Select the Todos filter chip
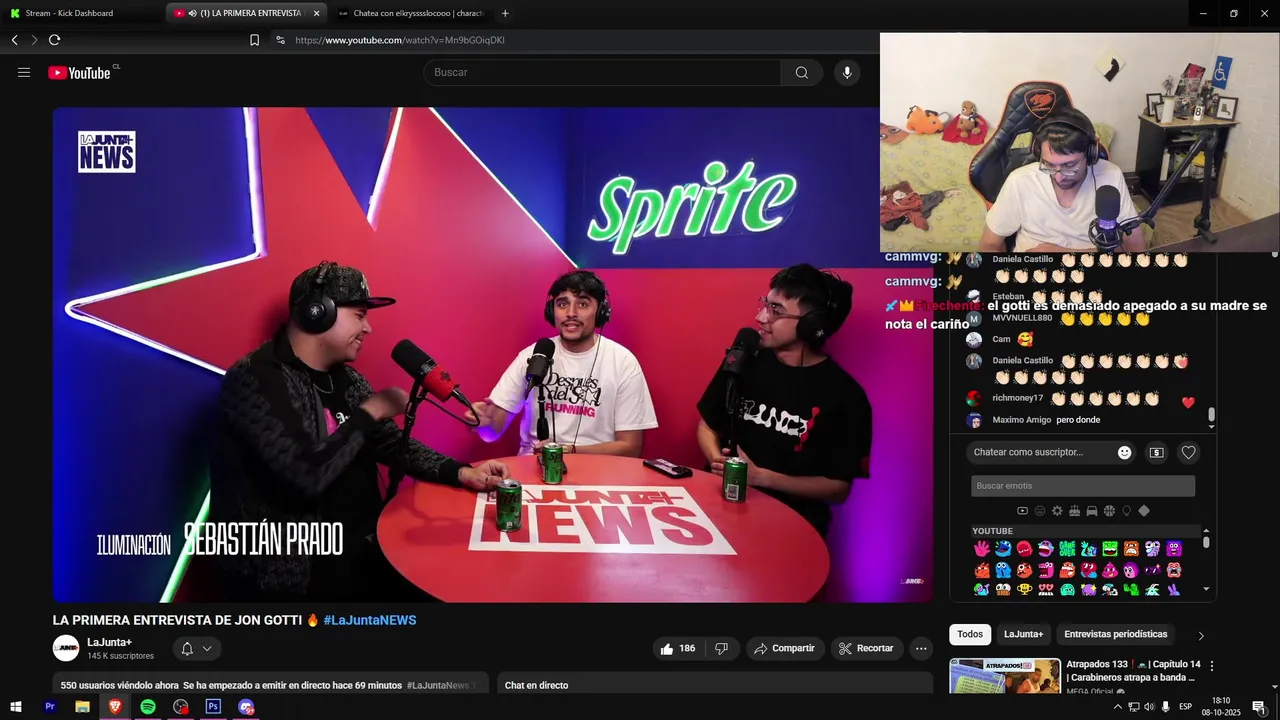 (x=970, y=634)
